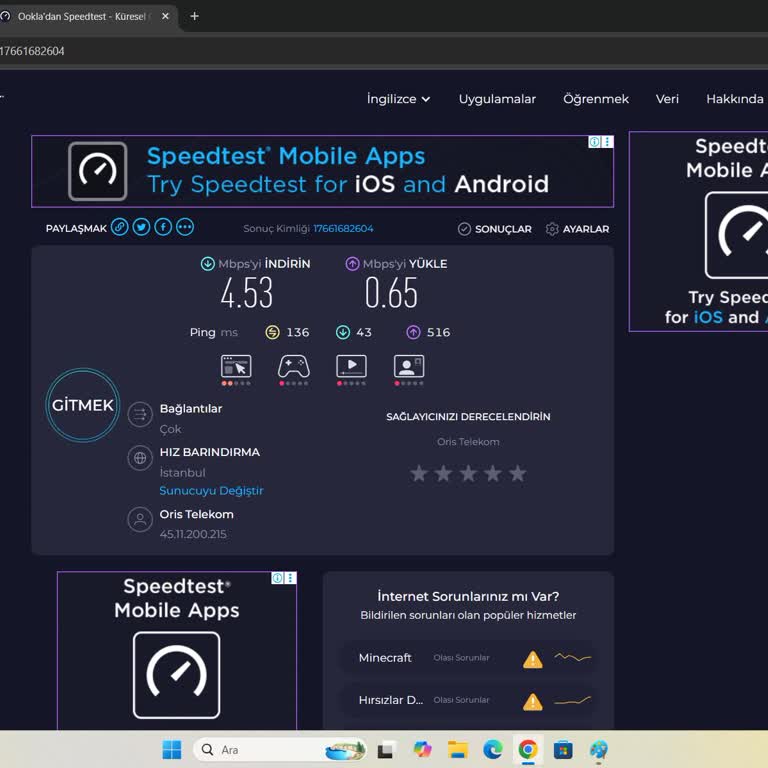
Task: Open SONUÇLAR results page
Action: pos(495,229)
